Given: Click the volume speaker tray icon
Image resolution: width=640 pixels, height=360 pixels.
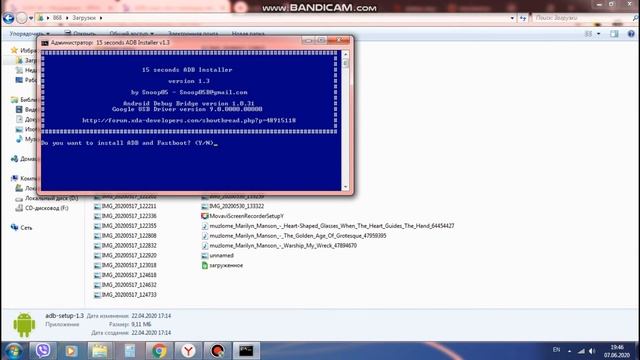Looking at the screenshot, I should click(x=592, y=351).
